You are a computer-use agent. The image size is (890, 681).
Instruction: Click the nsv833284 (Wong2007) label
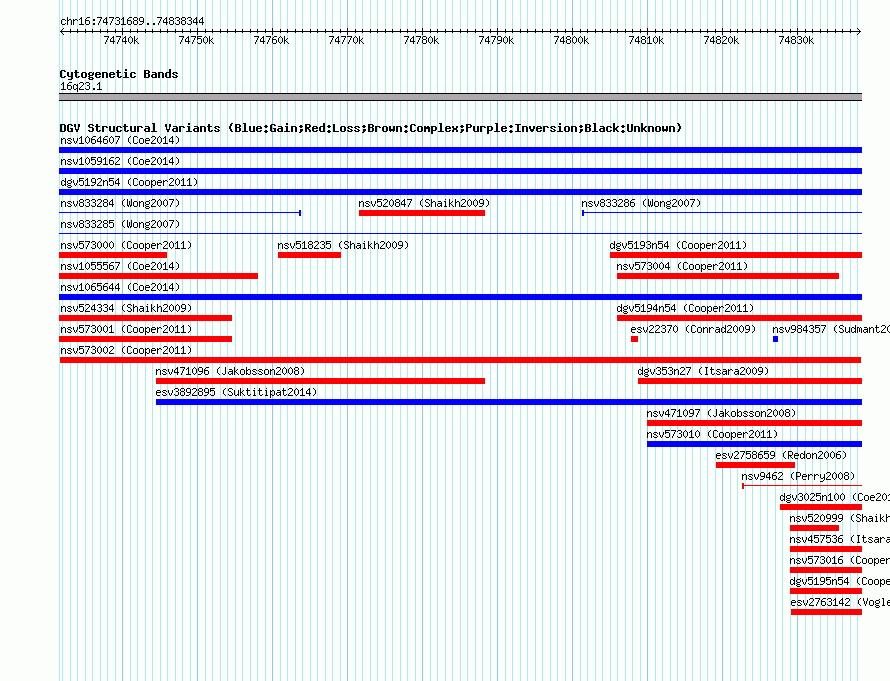pos(120,203)
